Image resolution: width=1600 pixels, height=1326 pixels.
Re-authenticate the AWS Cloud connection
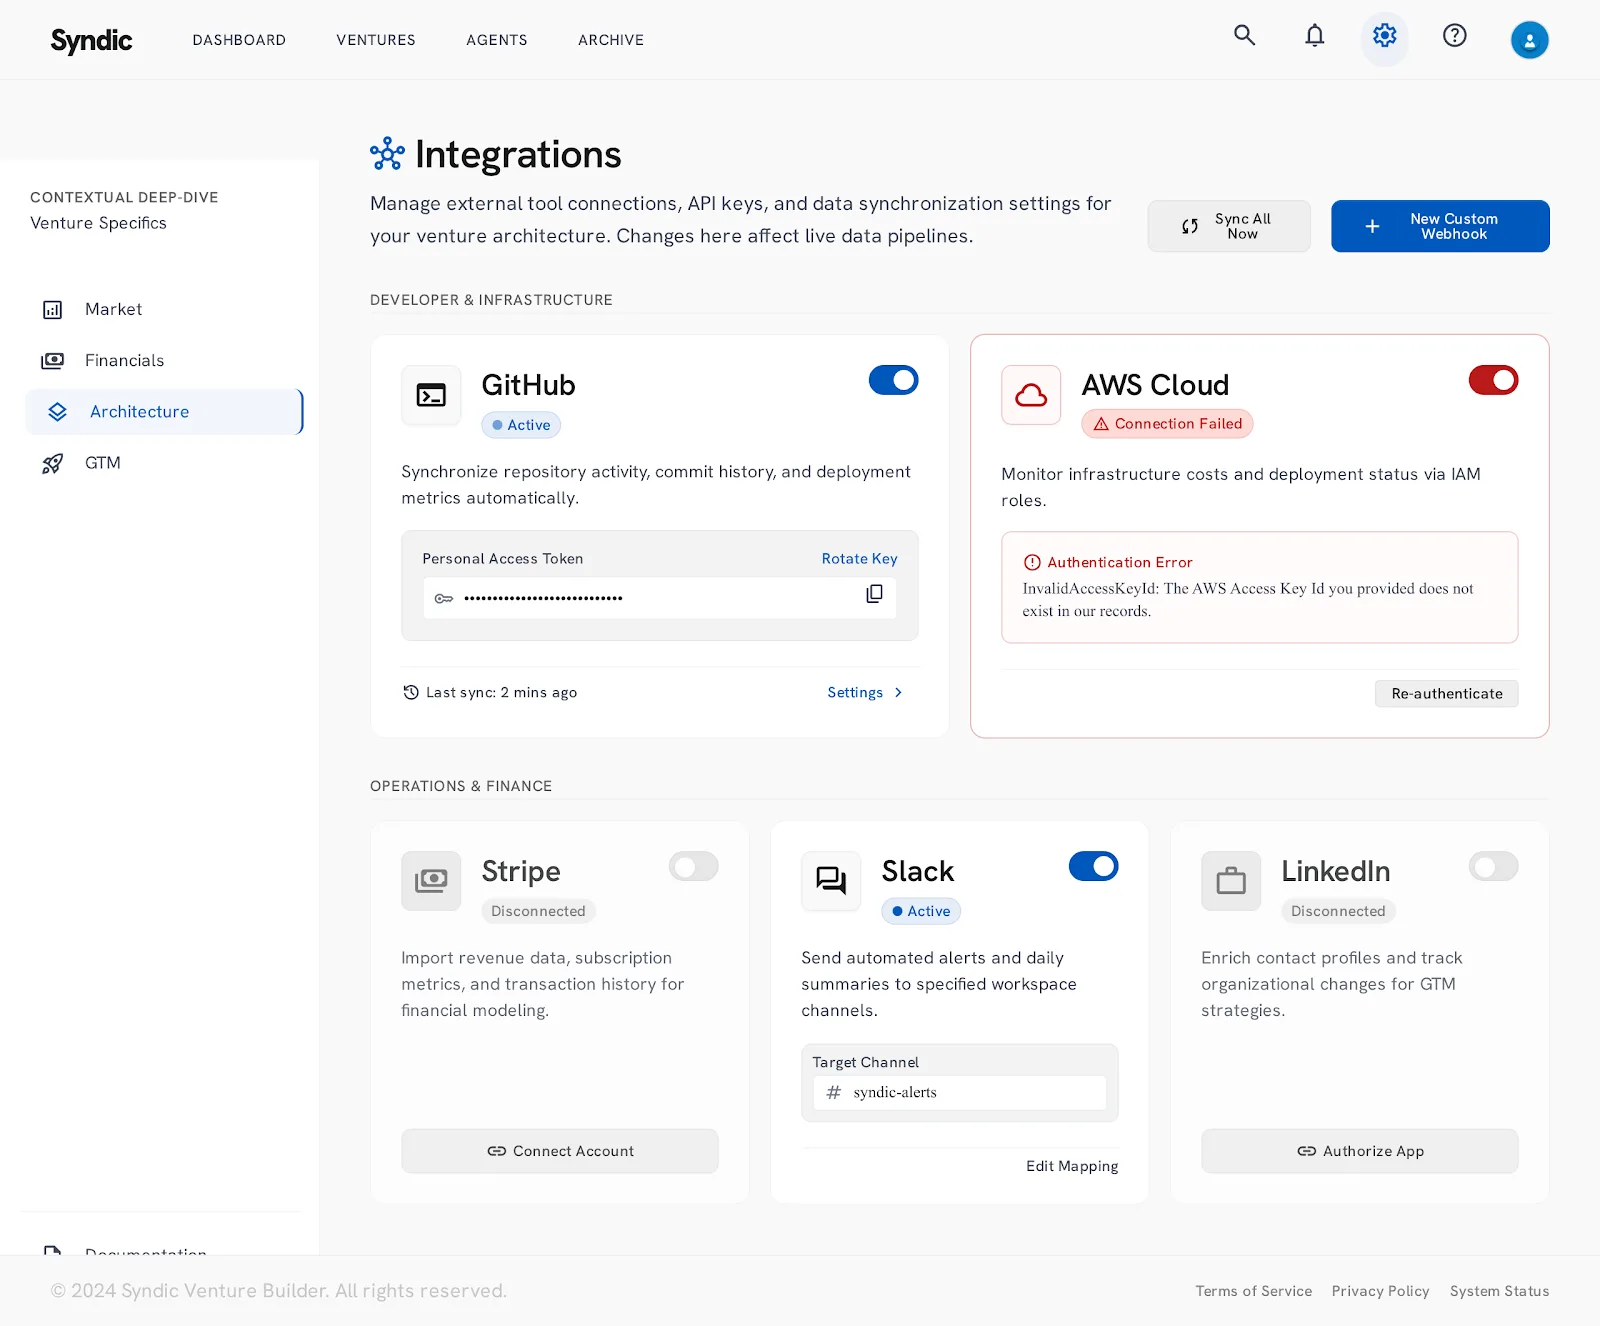pos(1447,694)
